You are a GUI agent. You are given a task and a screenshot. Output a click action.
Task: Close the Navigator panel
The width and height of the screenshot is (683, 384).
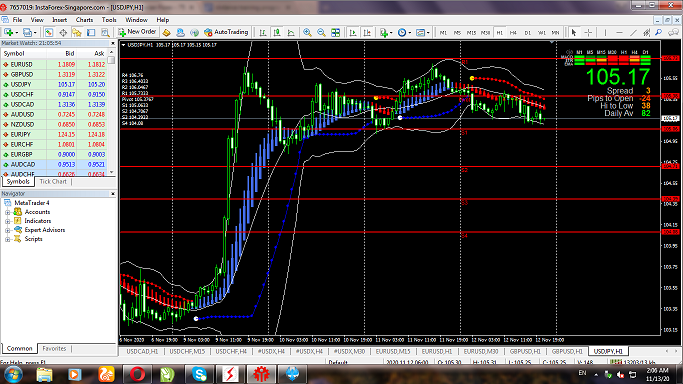(113, 194)
